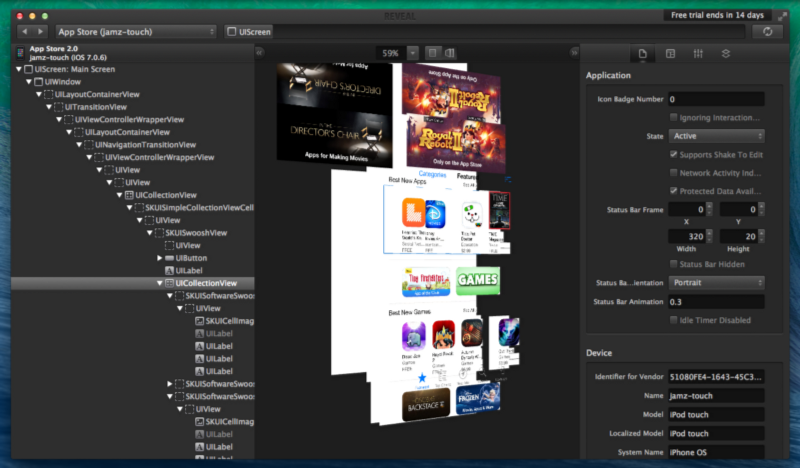800x468 pixels.
Task: Go back with the left navigation arrow
Action: tap(25, 32)
